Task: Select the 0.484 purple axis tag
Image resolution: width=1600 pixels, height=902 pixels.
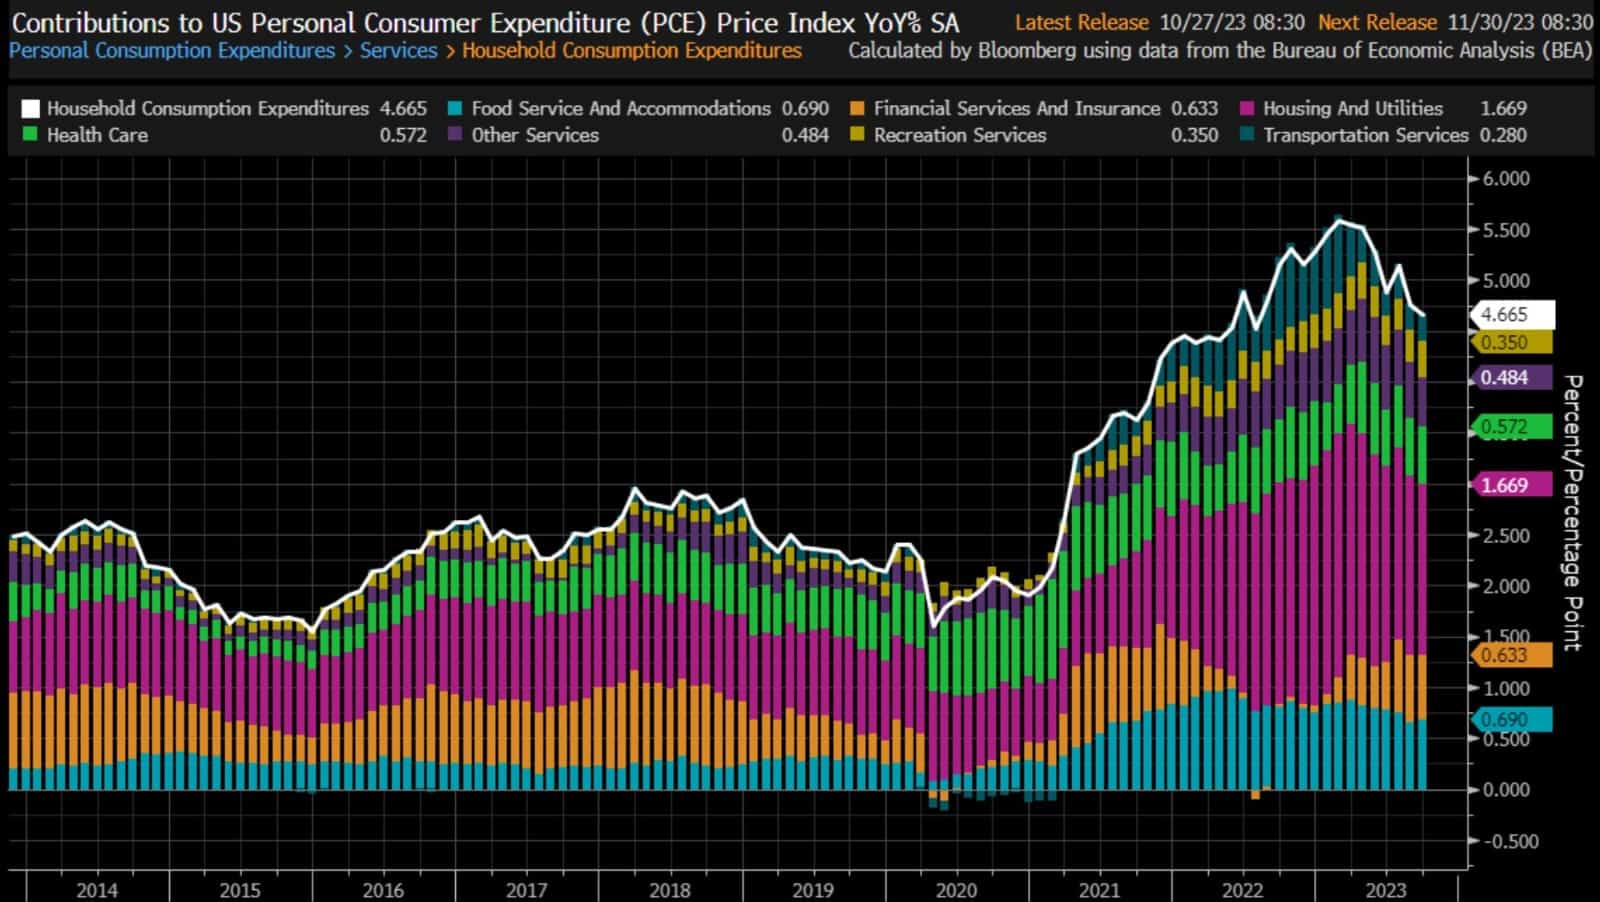Action: (1511, 377)
